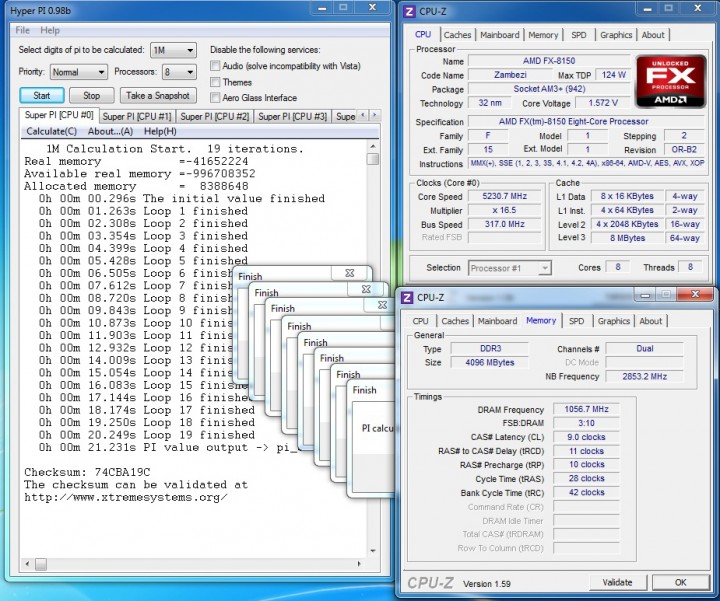Image resolution: width=720 pixels, height=601 pixels.
Task: Click the processor Name field AMD FX-8150
Action: click(x=549, y=61)
